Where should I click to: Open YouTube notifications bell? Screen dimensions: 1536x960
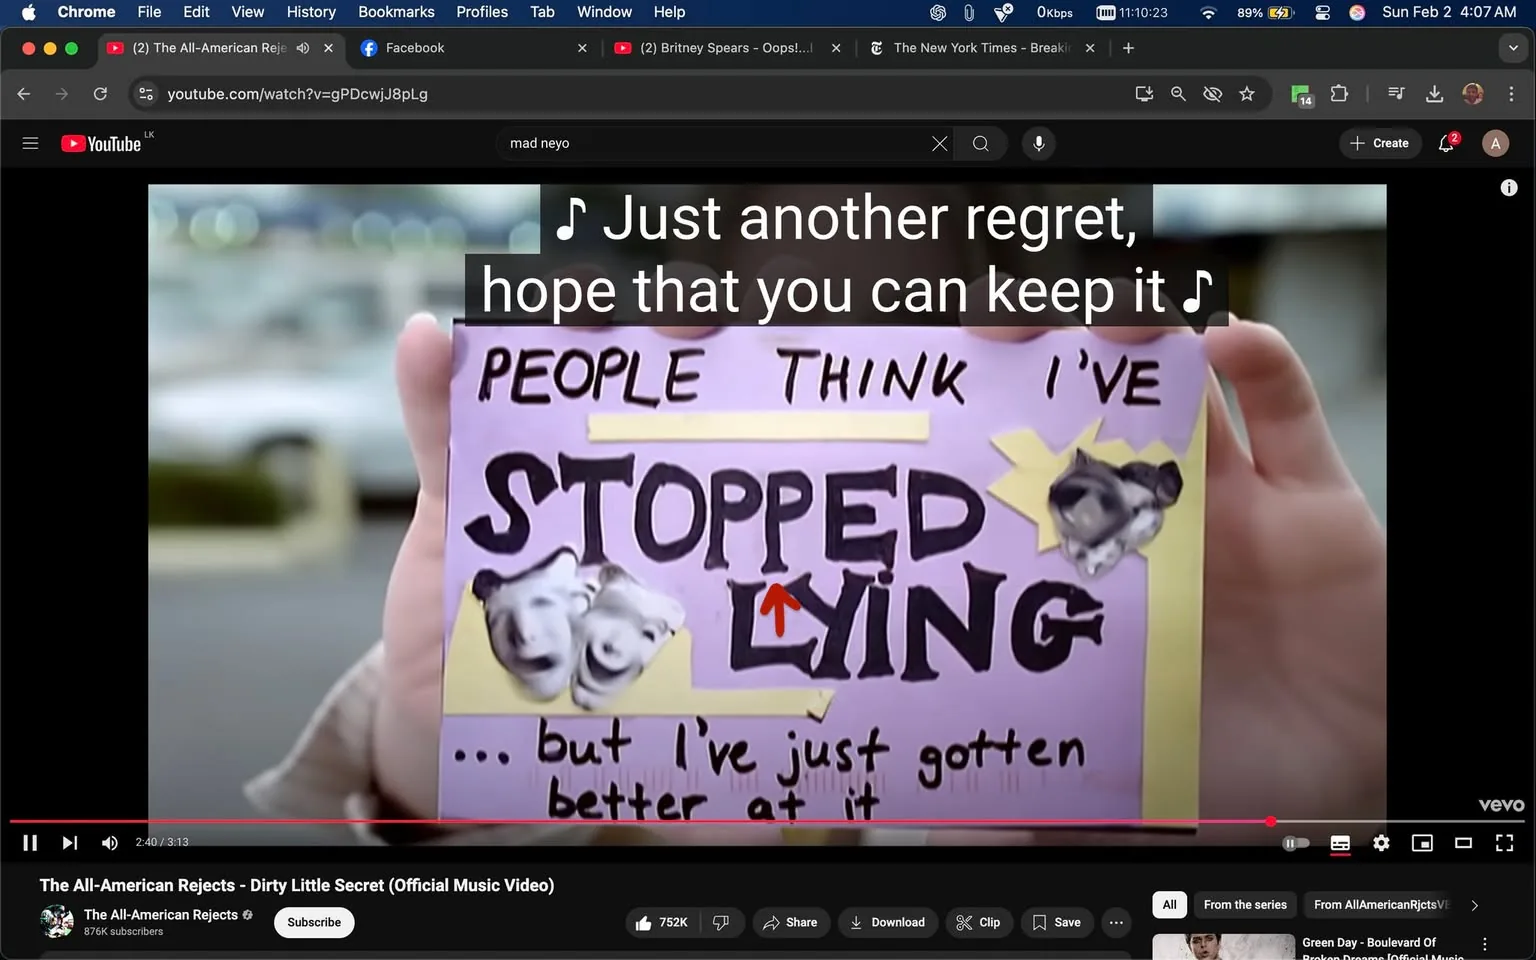point(1446,143)
